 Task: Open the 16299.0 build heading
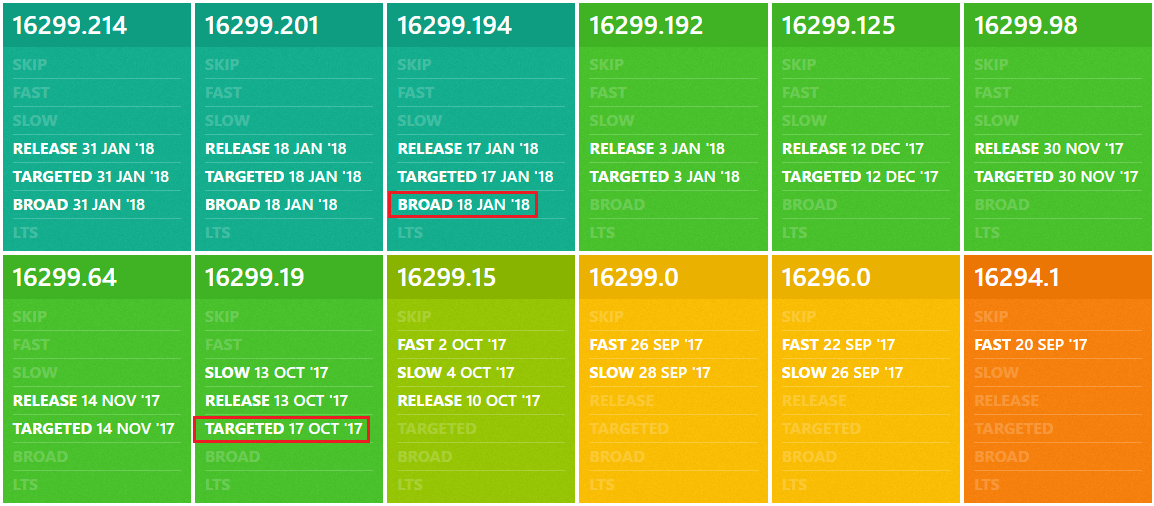pyautogui.click(x=634, y=278)
